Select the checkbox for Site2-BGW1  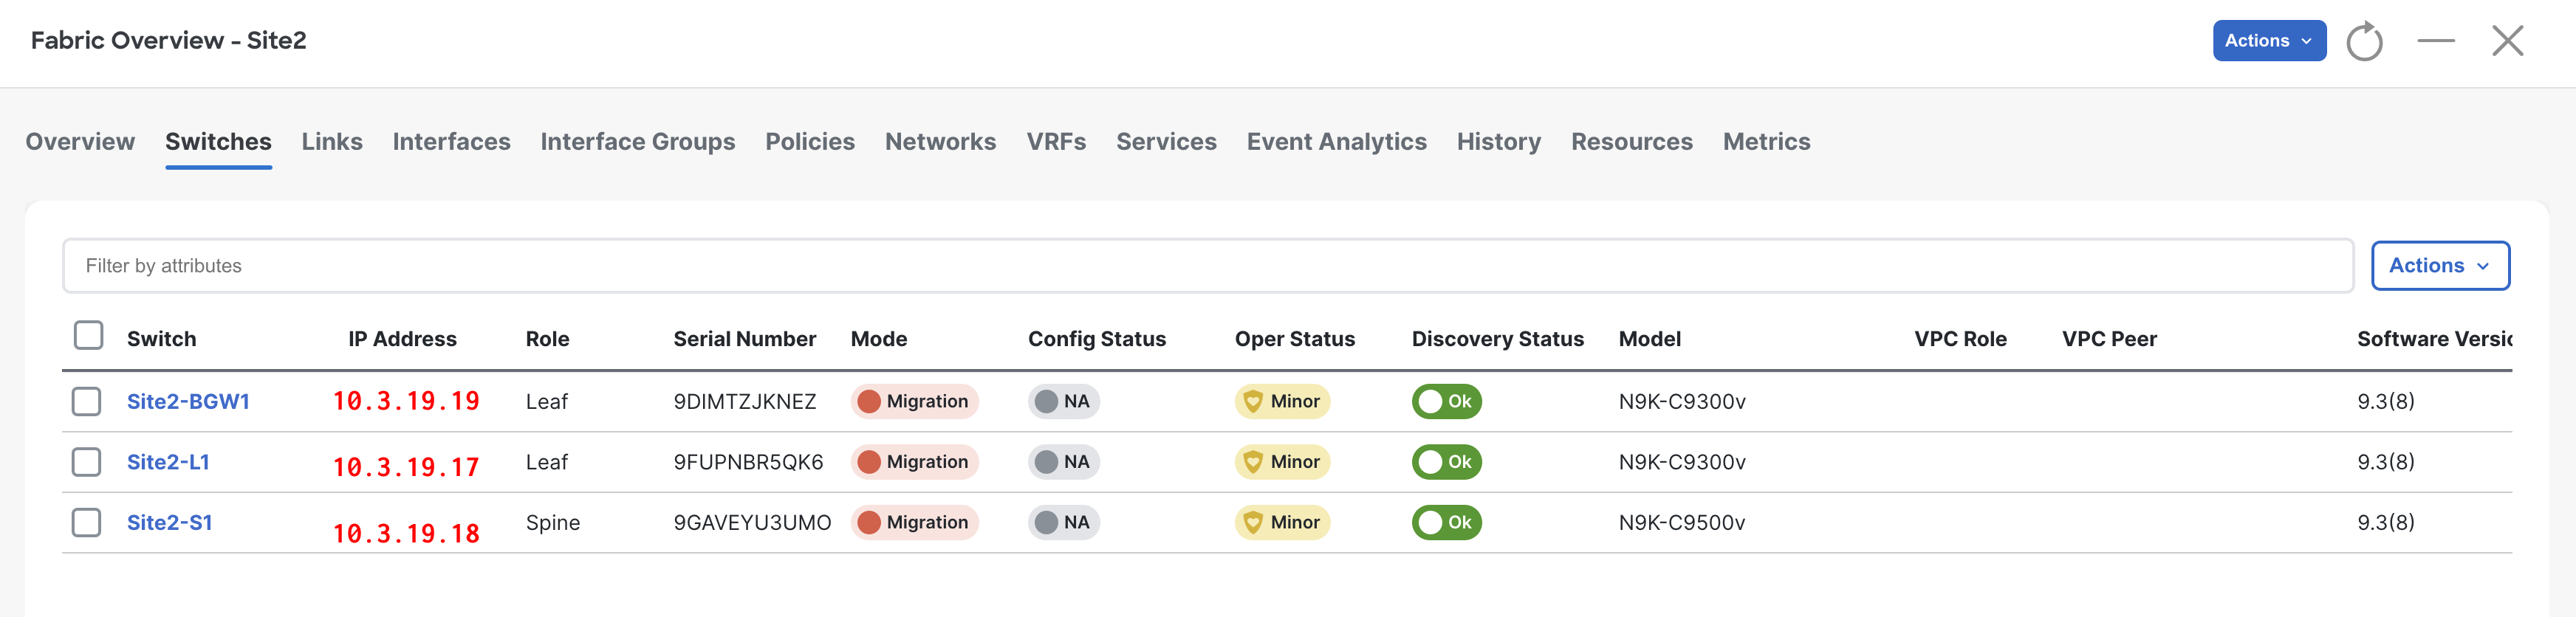[87, 401]
